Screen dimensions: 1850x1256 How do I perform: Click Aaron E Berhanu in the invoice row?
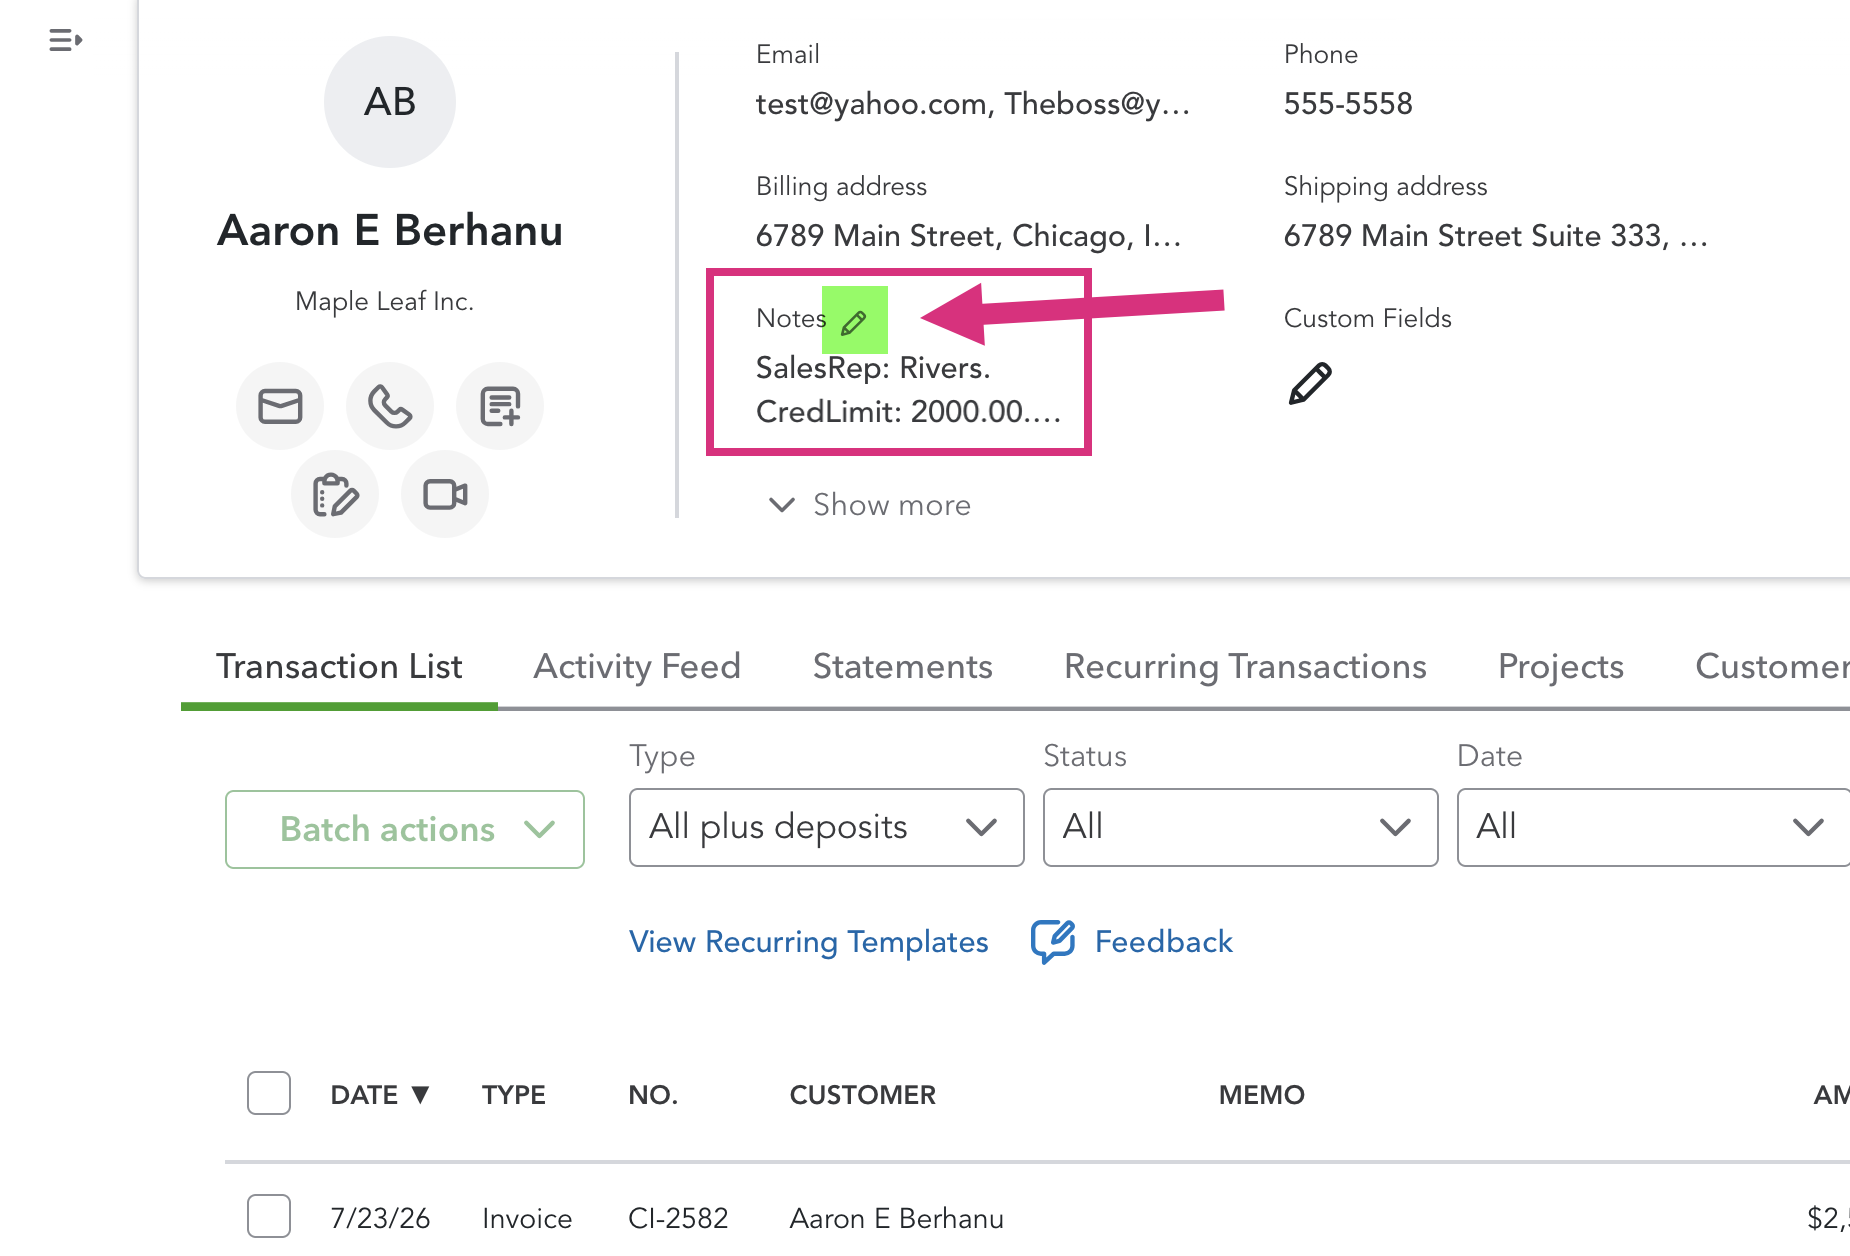point(897,1218)
